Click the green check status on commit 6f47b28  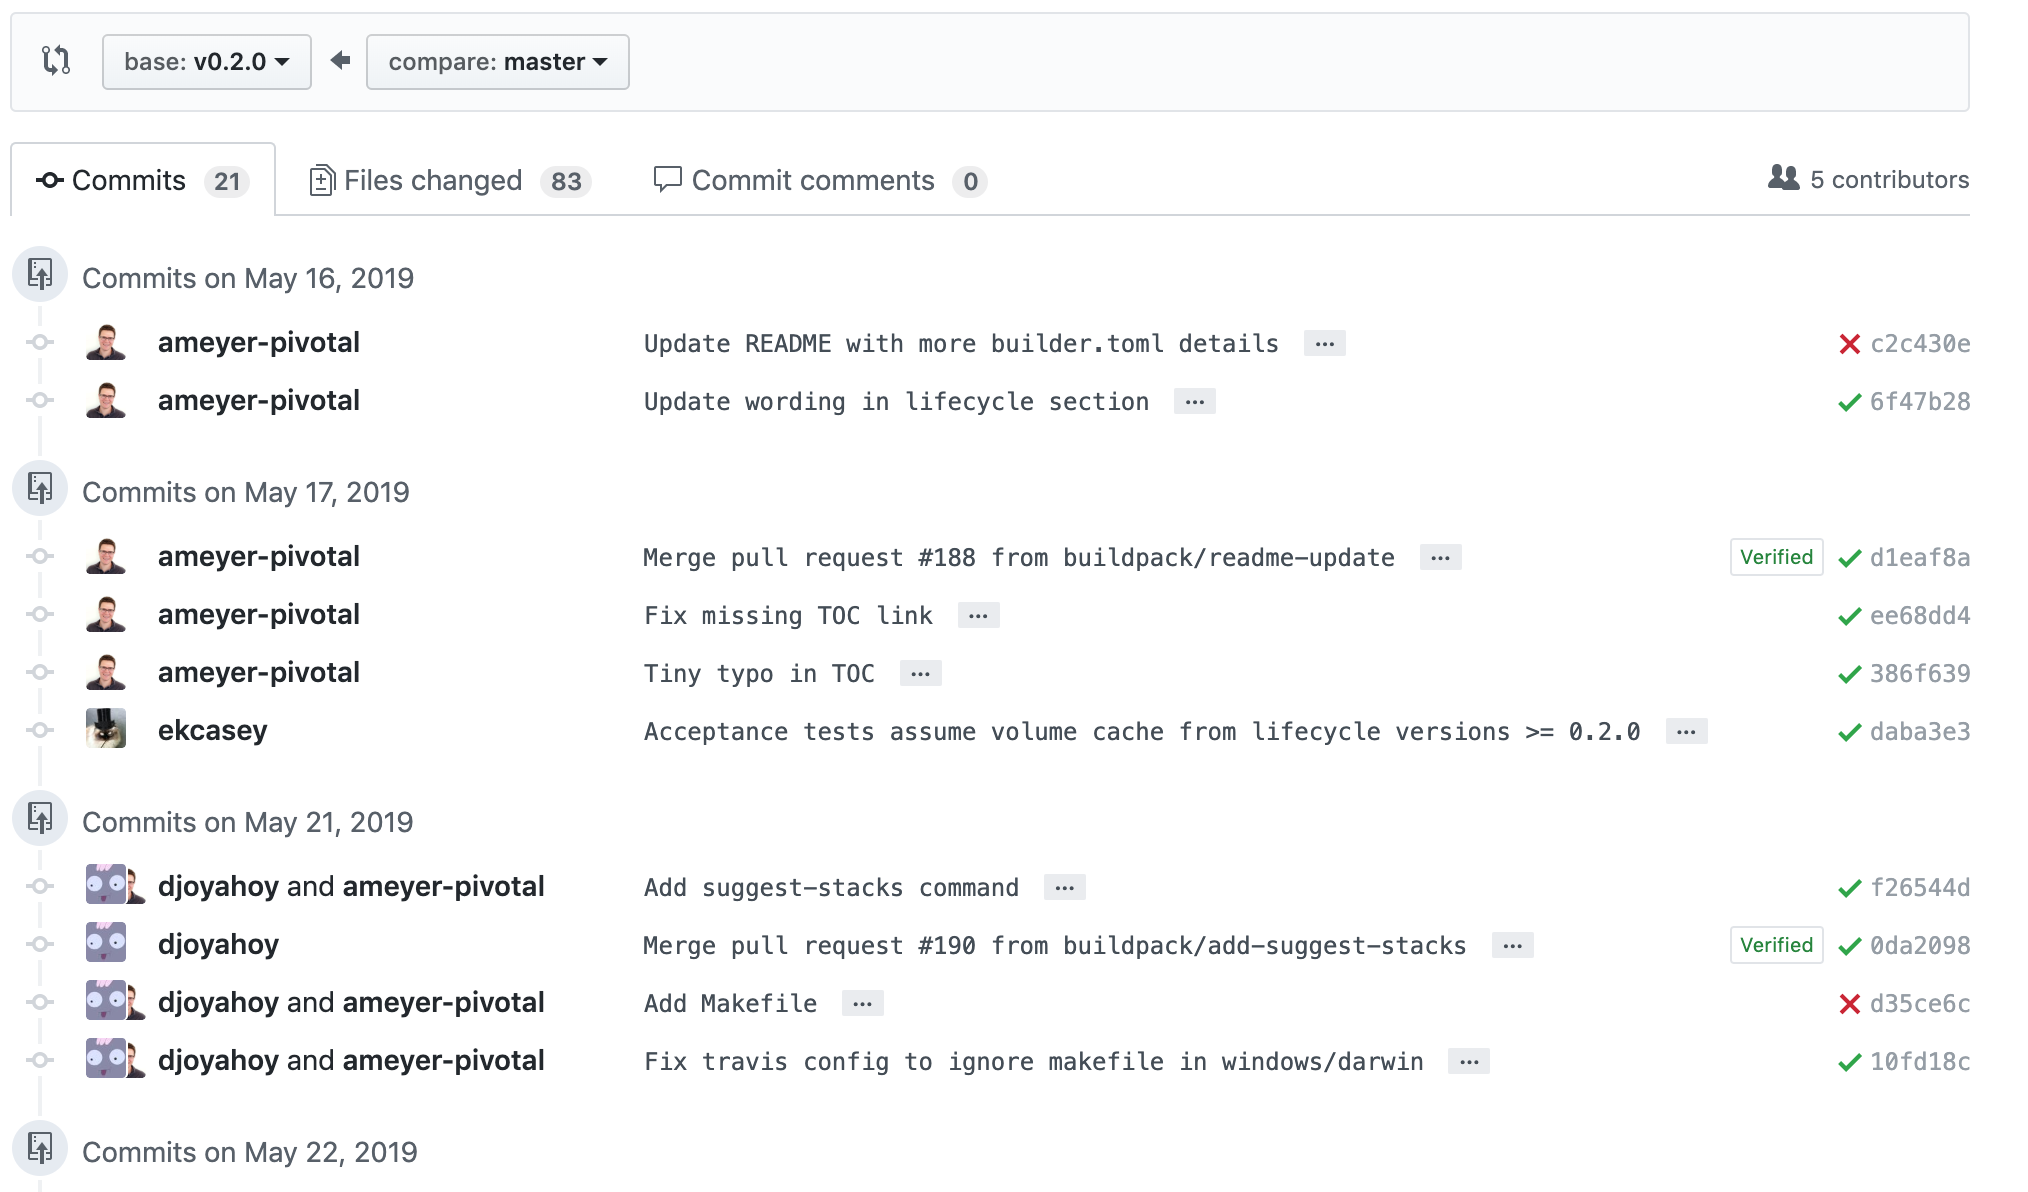click(1849, 401)
